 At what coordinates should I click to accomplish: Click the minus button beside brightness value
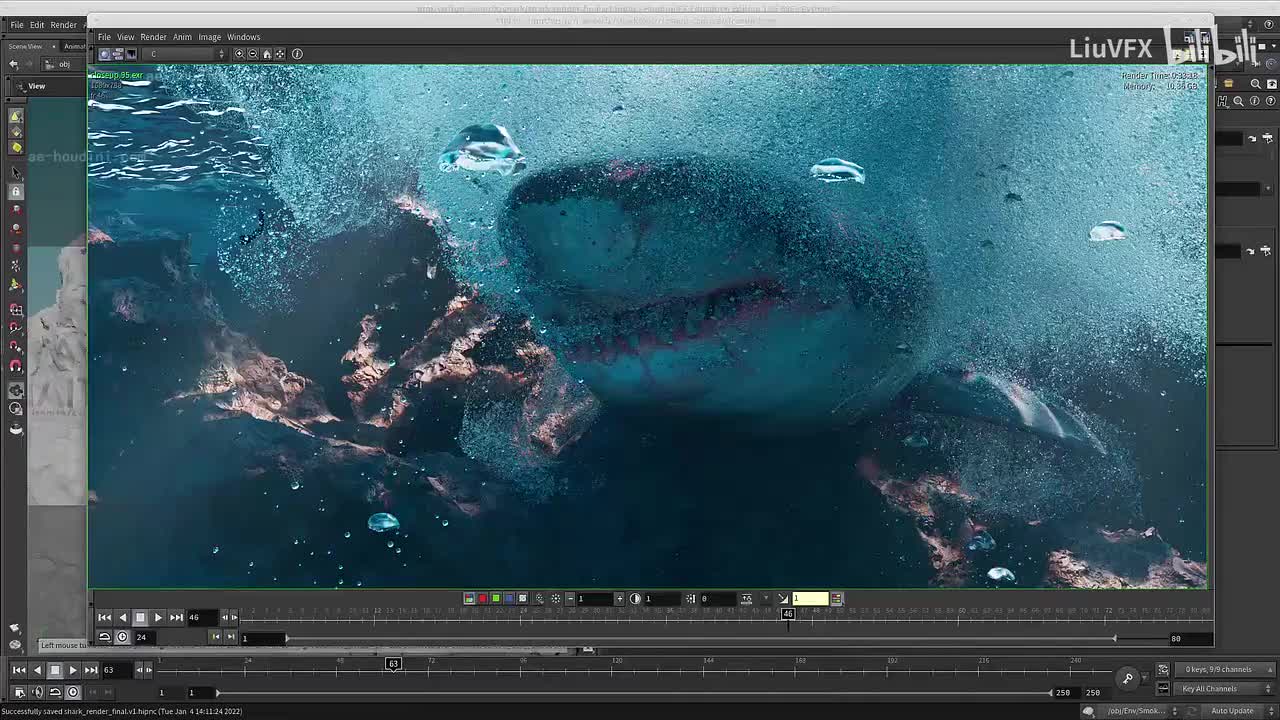[570, 599]
